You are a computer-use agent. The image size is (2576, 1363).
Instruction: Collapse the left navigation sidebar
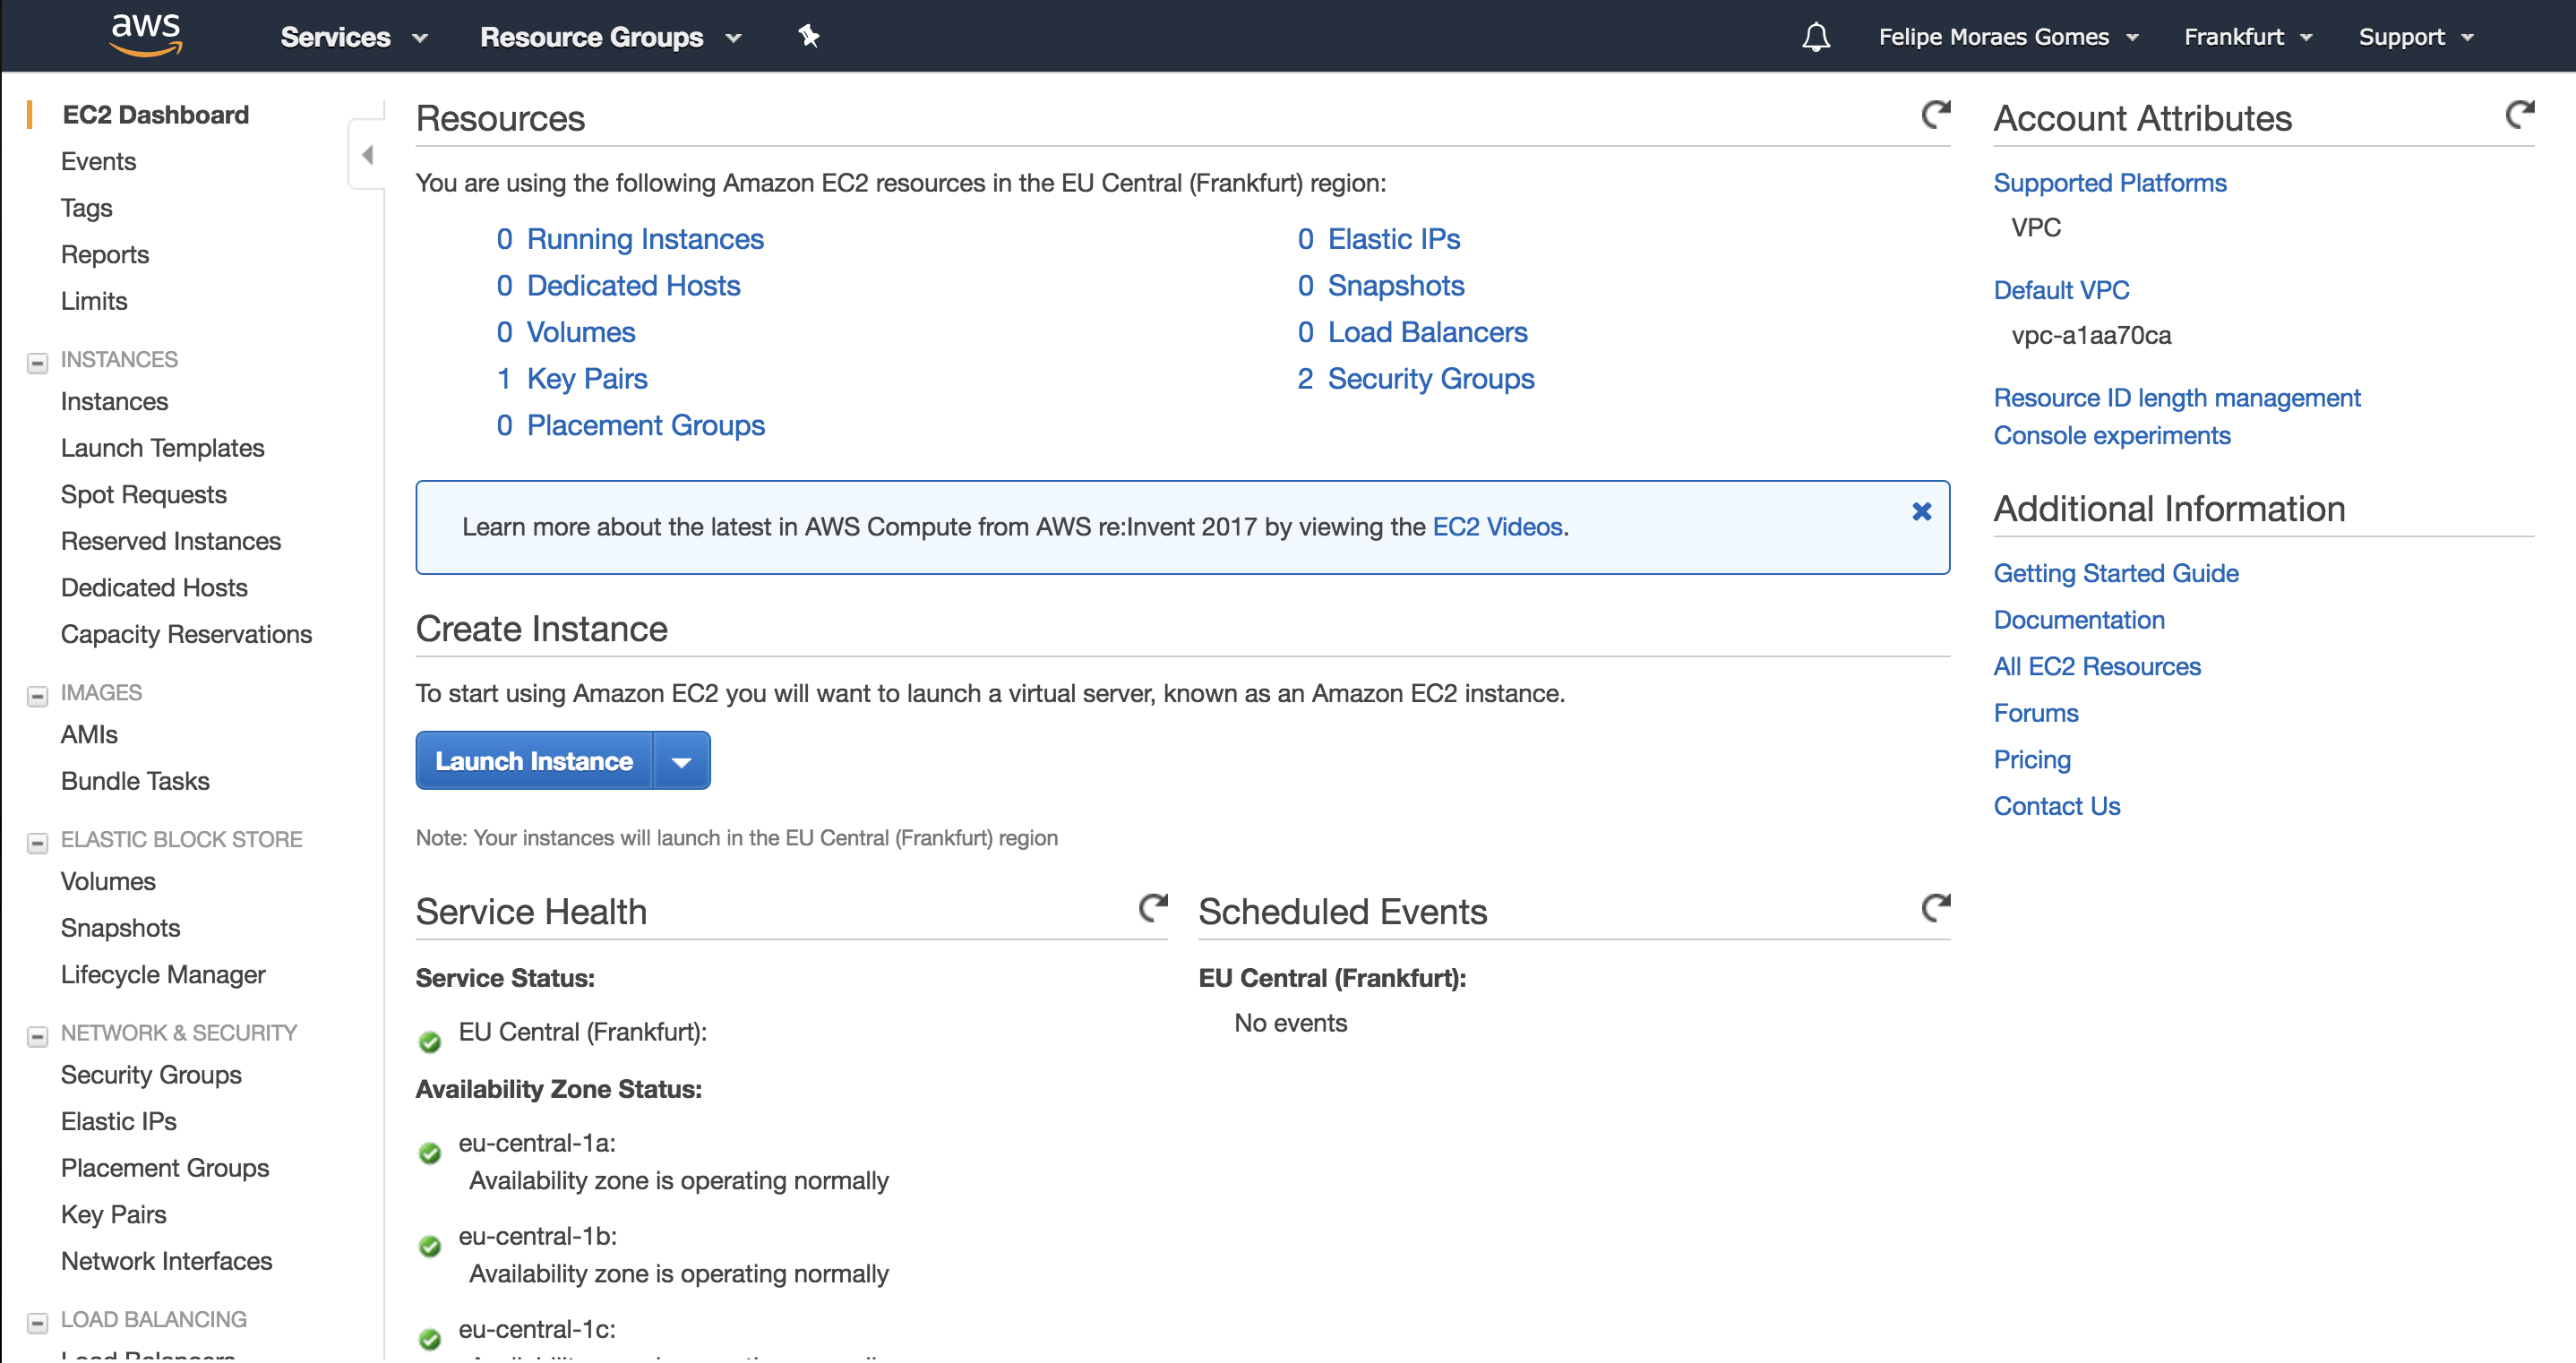pos(367,155)
